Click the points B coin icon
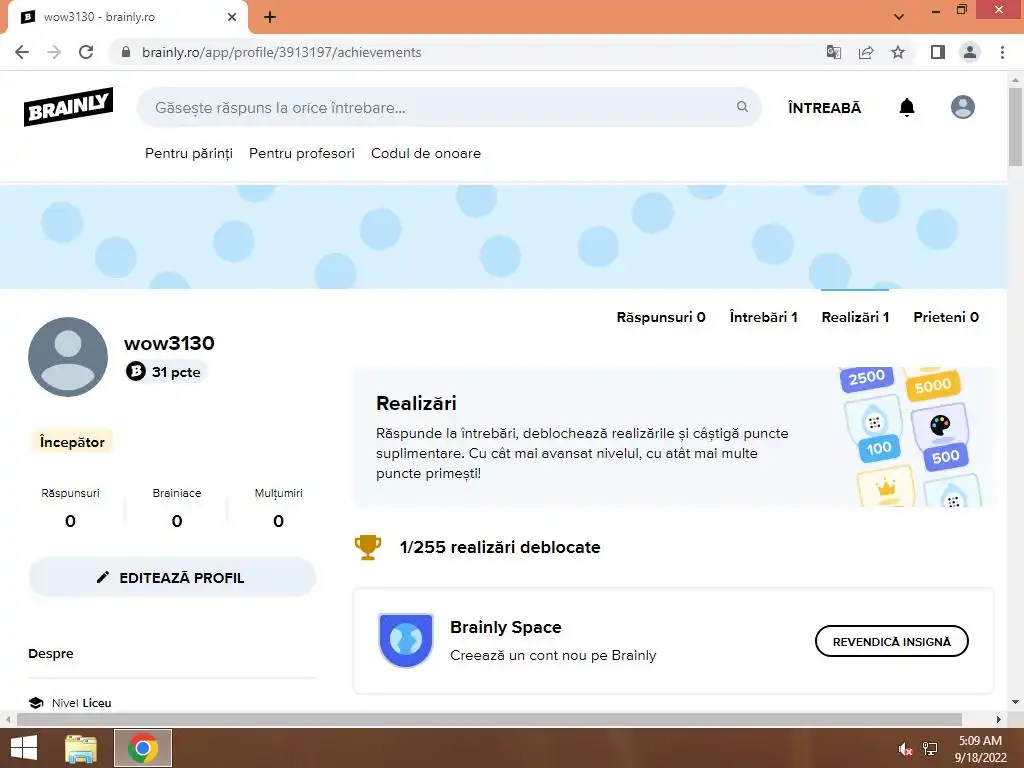 [136, 372]
